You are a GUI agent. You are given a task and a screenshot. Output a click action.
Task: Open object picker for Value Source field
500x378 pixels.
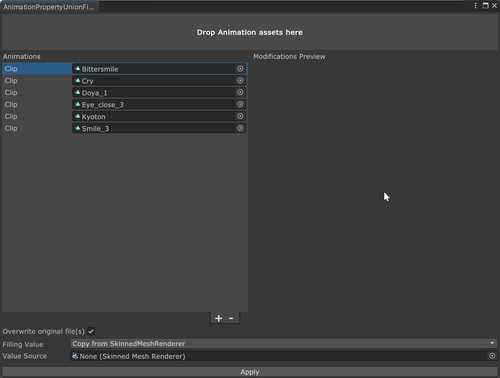(492, 356)
